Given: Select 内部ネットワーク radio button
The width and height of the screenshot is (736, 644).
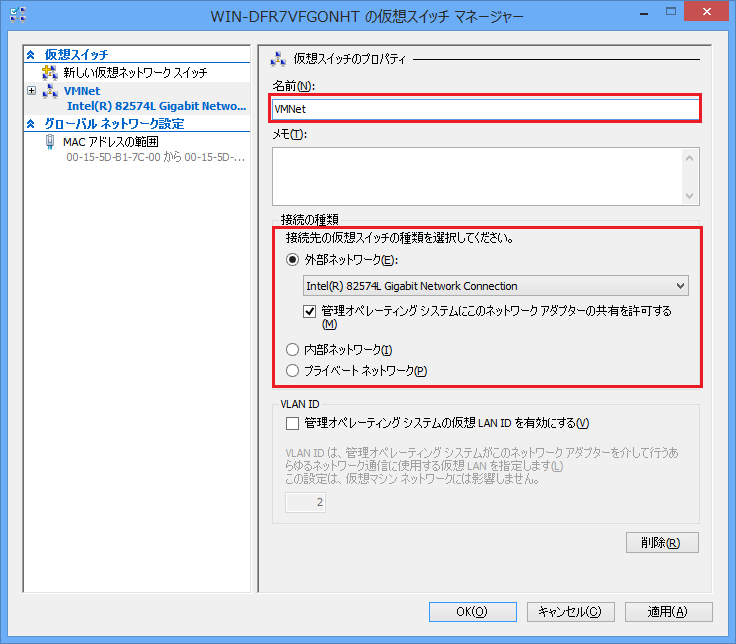Looking at the screenshot, I should 292,350.
